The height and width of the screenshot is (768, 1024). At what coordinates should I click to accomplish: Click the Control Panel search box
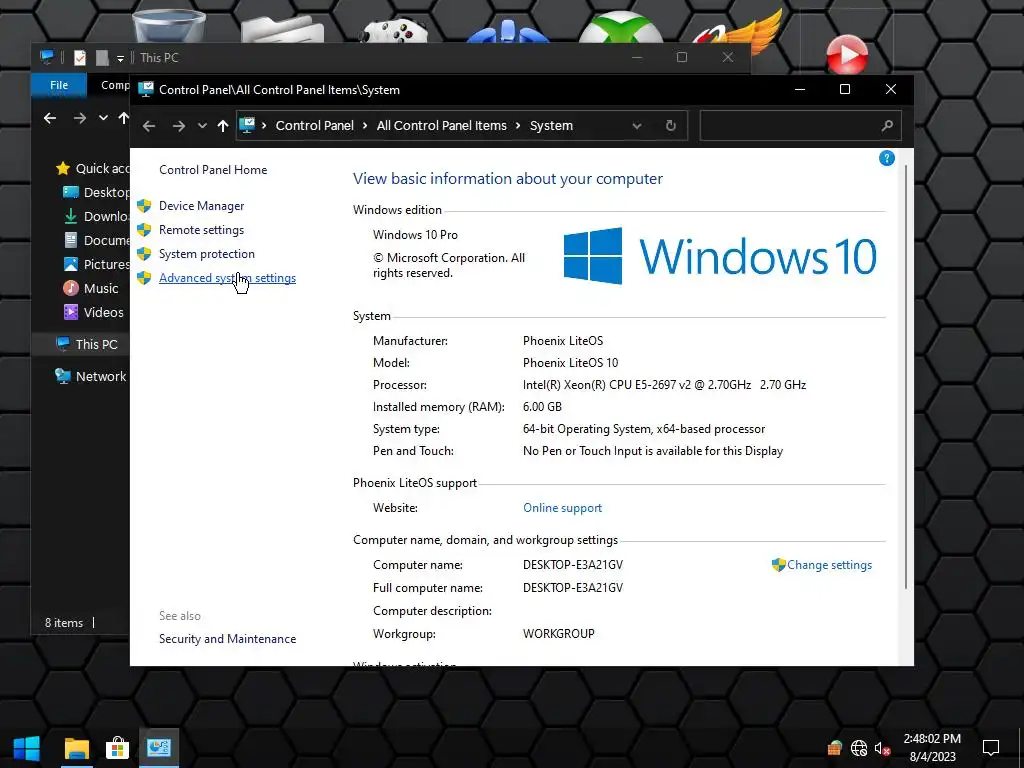coord(801,126)
